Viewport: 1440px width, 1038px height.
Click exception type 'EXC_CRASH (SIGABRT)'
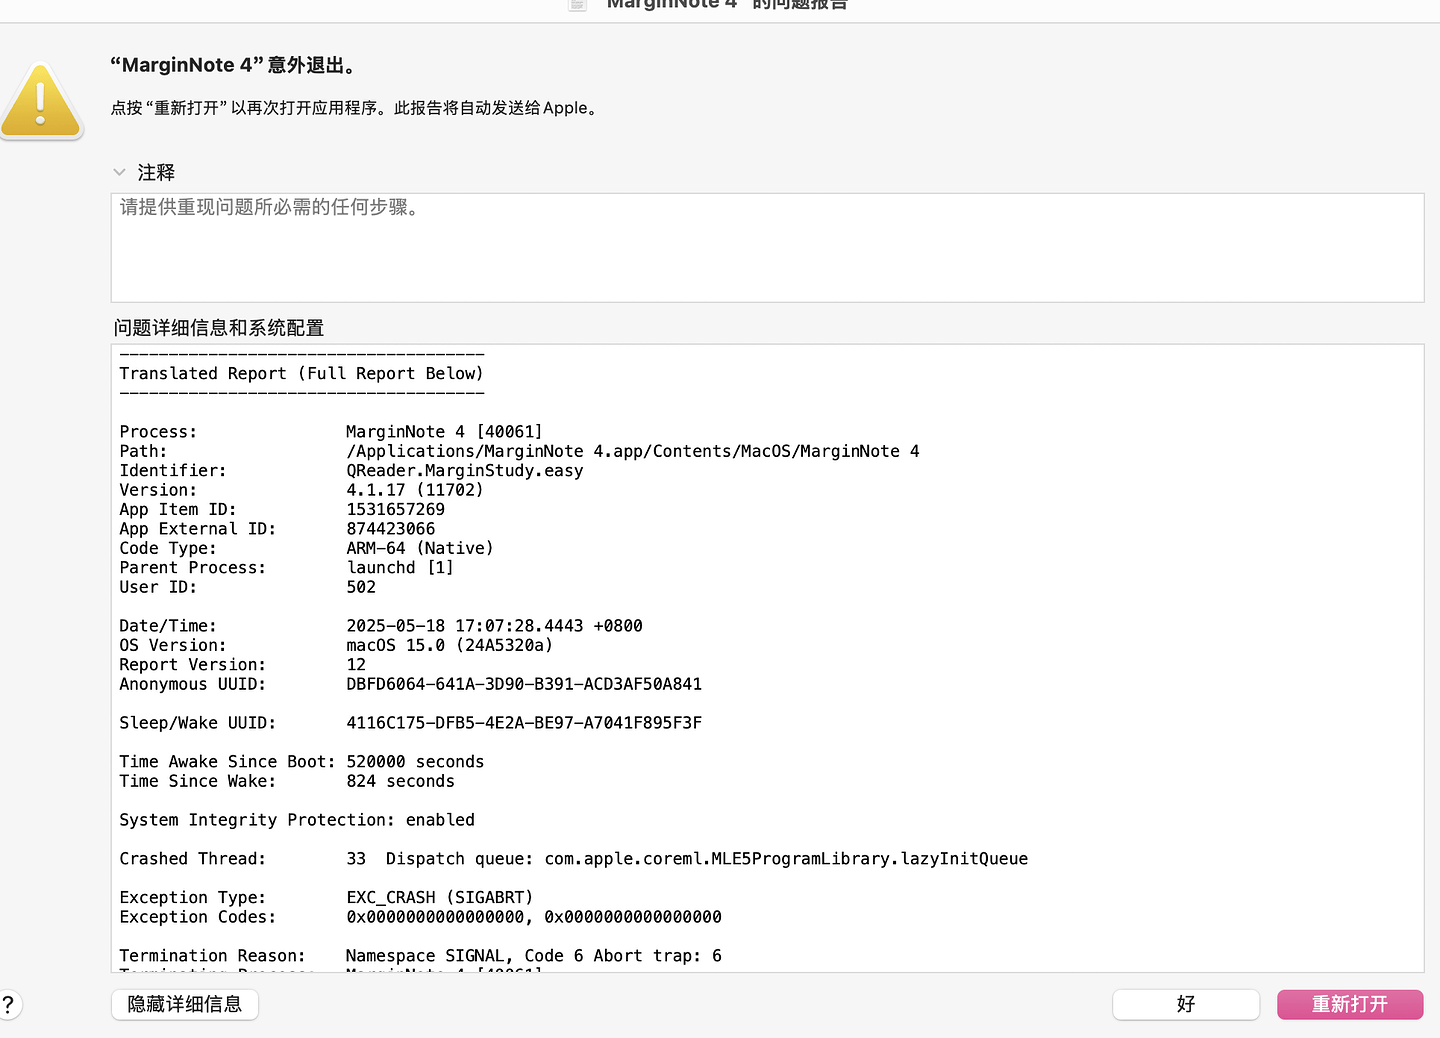click(x=440, y=898)
